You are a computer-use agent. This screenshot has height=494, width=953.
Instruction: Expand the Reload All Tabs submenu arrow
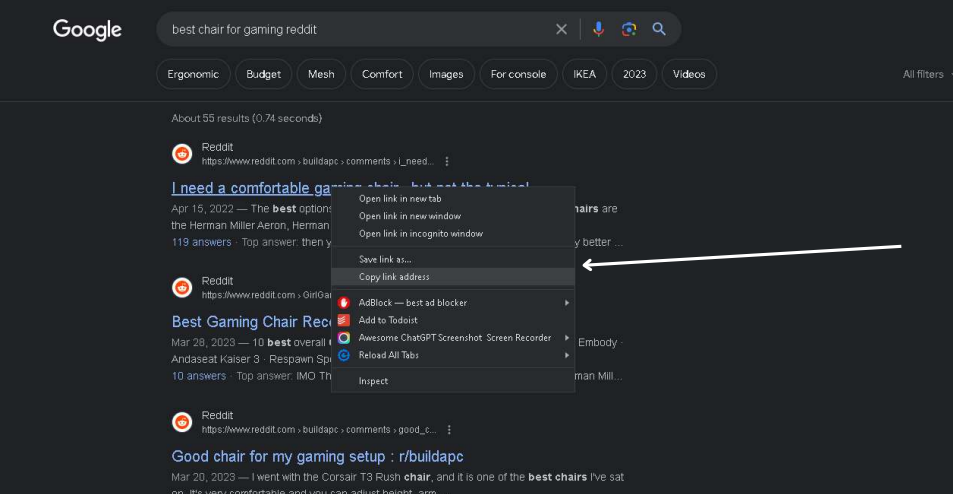[566, 355]
